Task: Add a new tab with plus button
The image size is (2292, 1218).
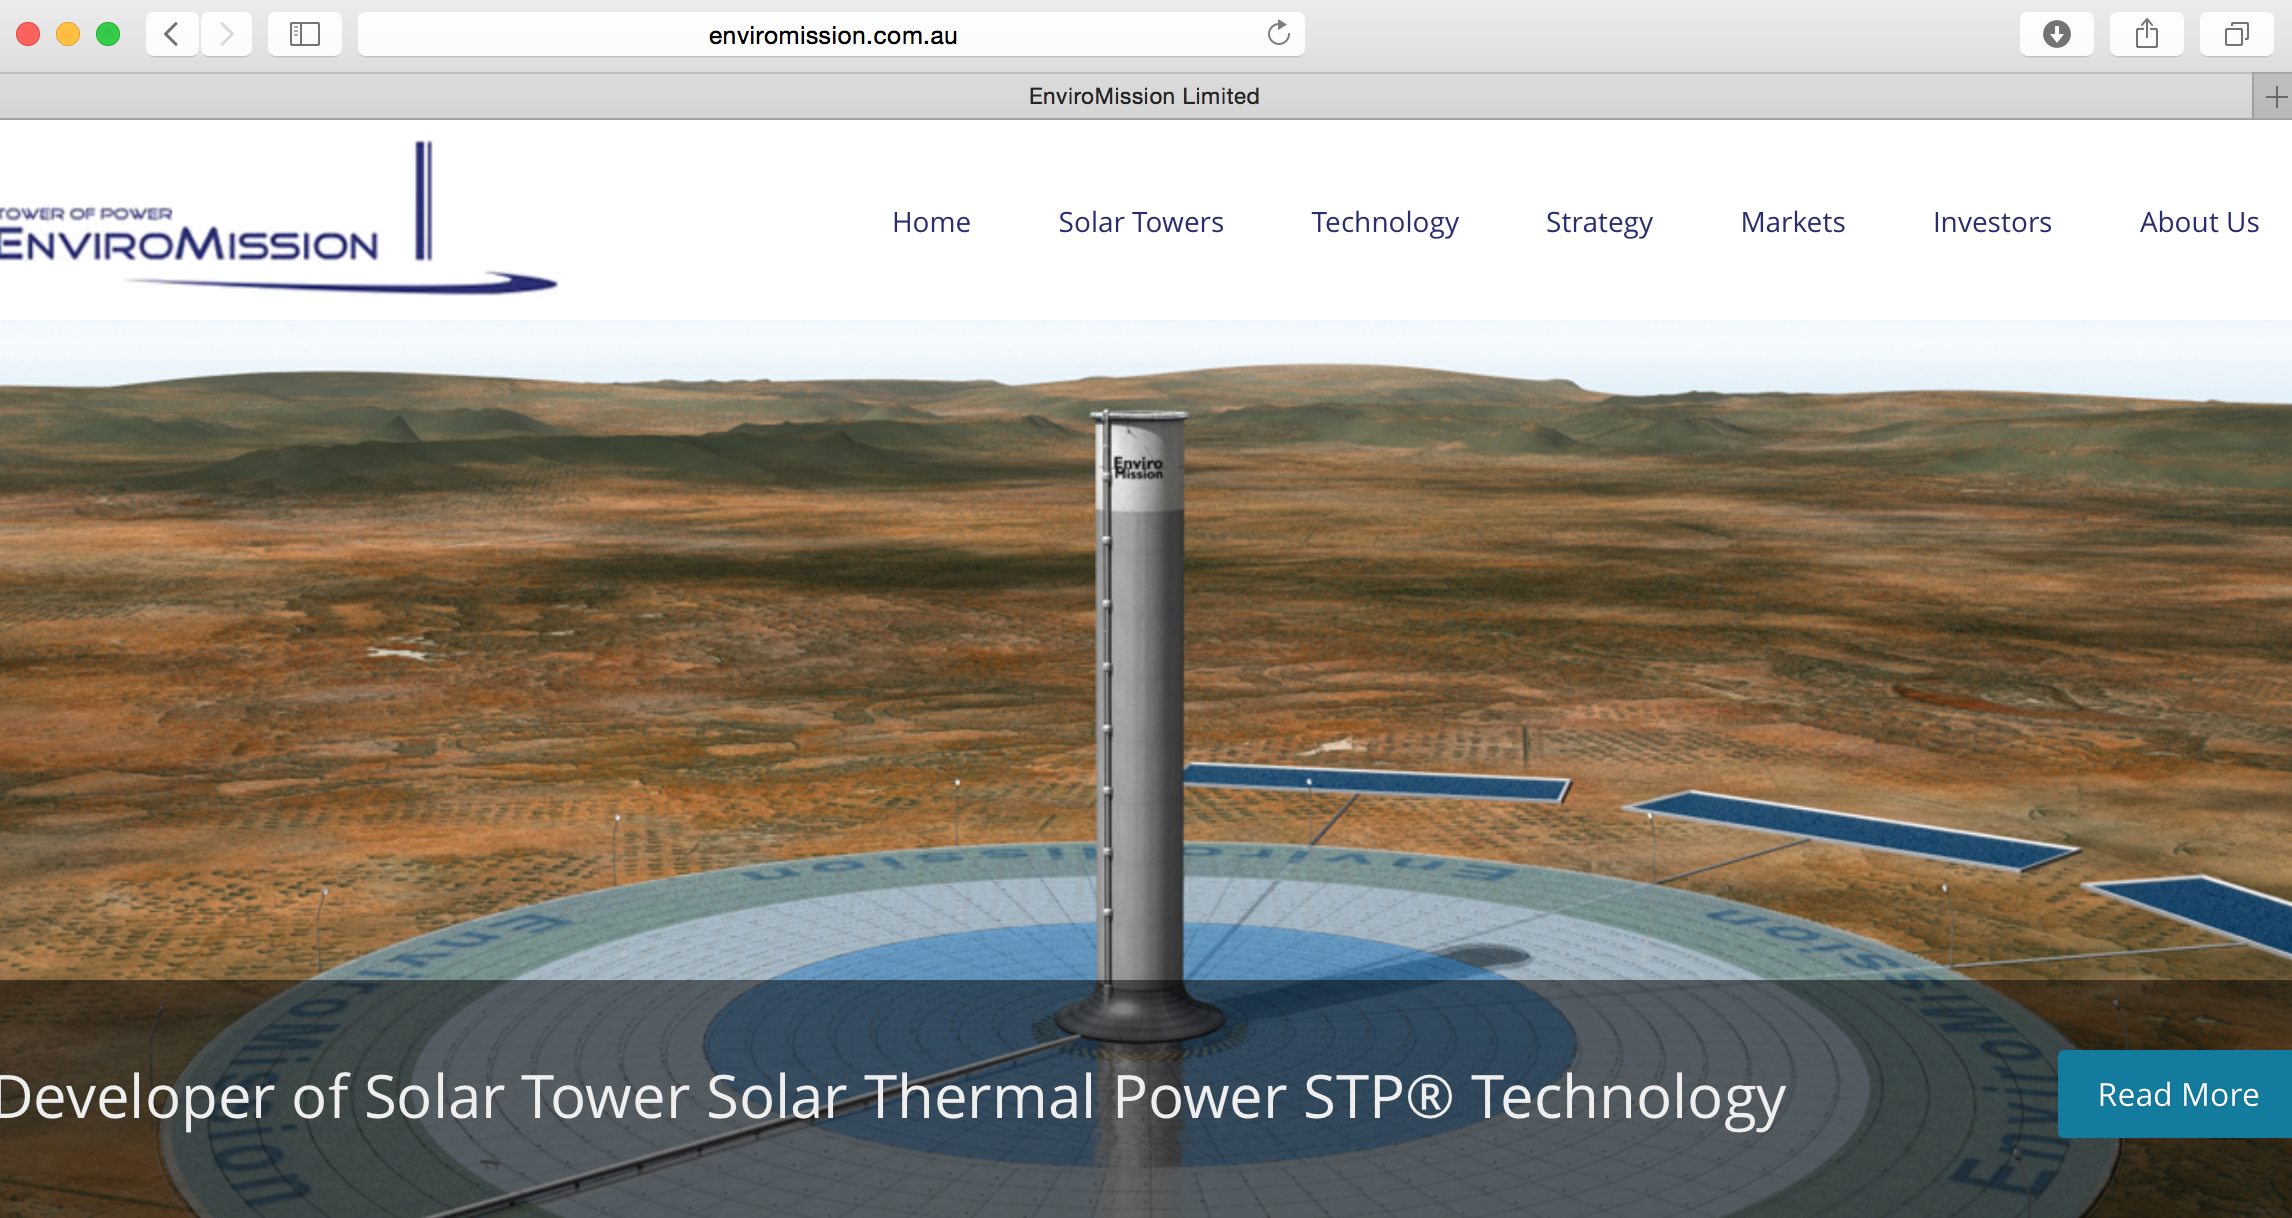Action: (2273, 97)
